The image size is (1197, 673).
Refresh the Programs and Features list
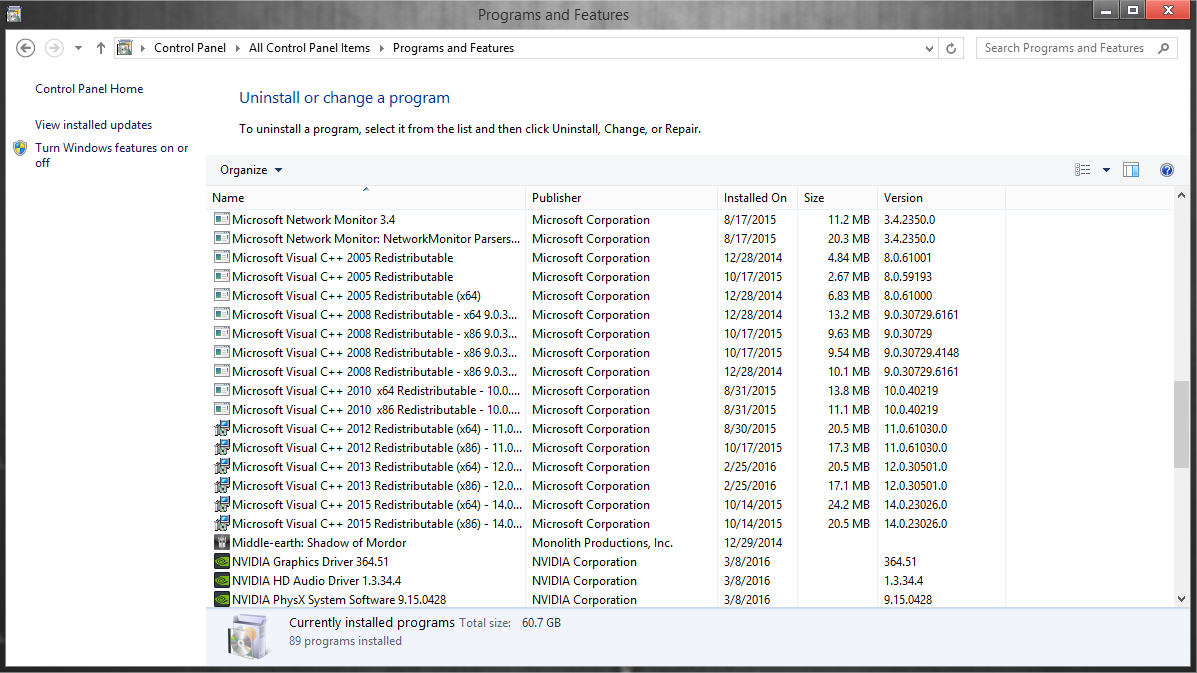pyautogui.click(x=951, y=48)
